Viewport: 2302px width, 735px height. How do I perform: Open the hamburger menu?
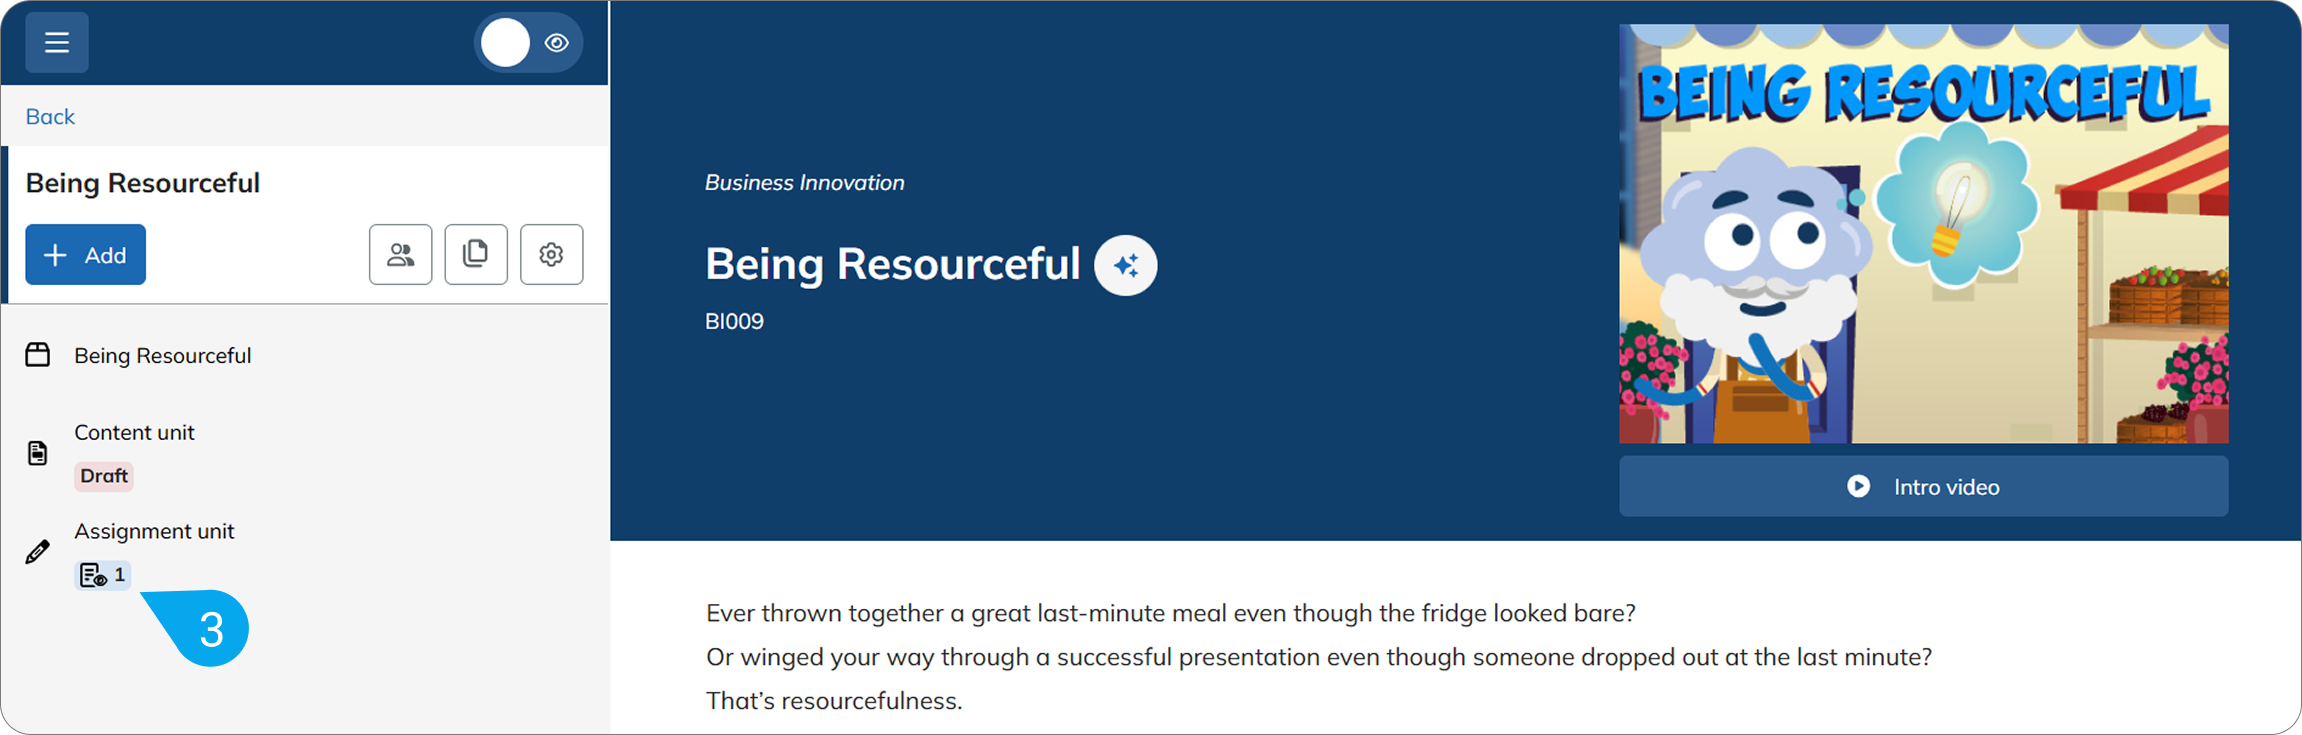57,42
